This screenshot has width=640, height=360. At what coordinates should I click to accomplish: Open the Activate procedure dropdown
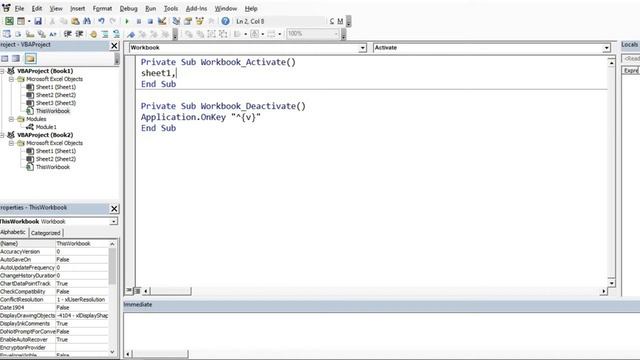point(606,48)
